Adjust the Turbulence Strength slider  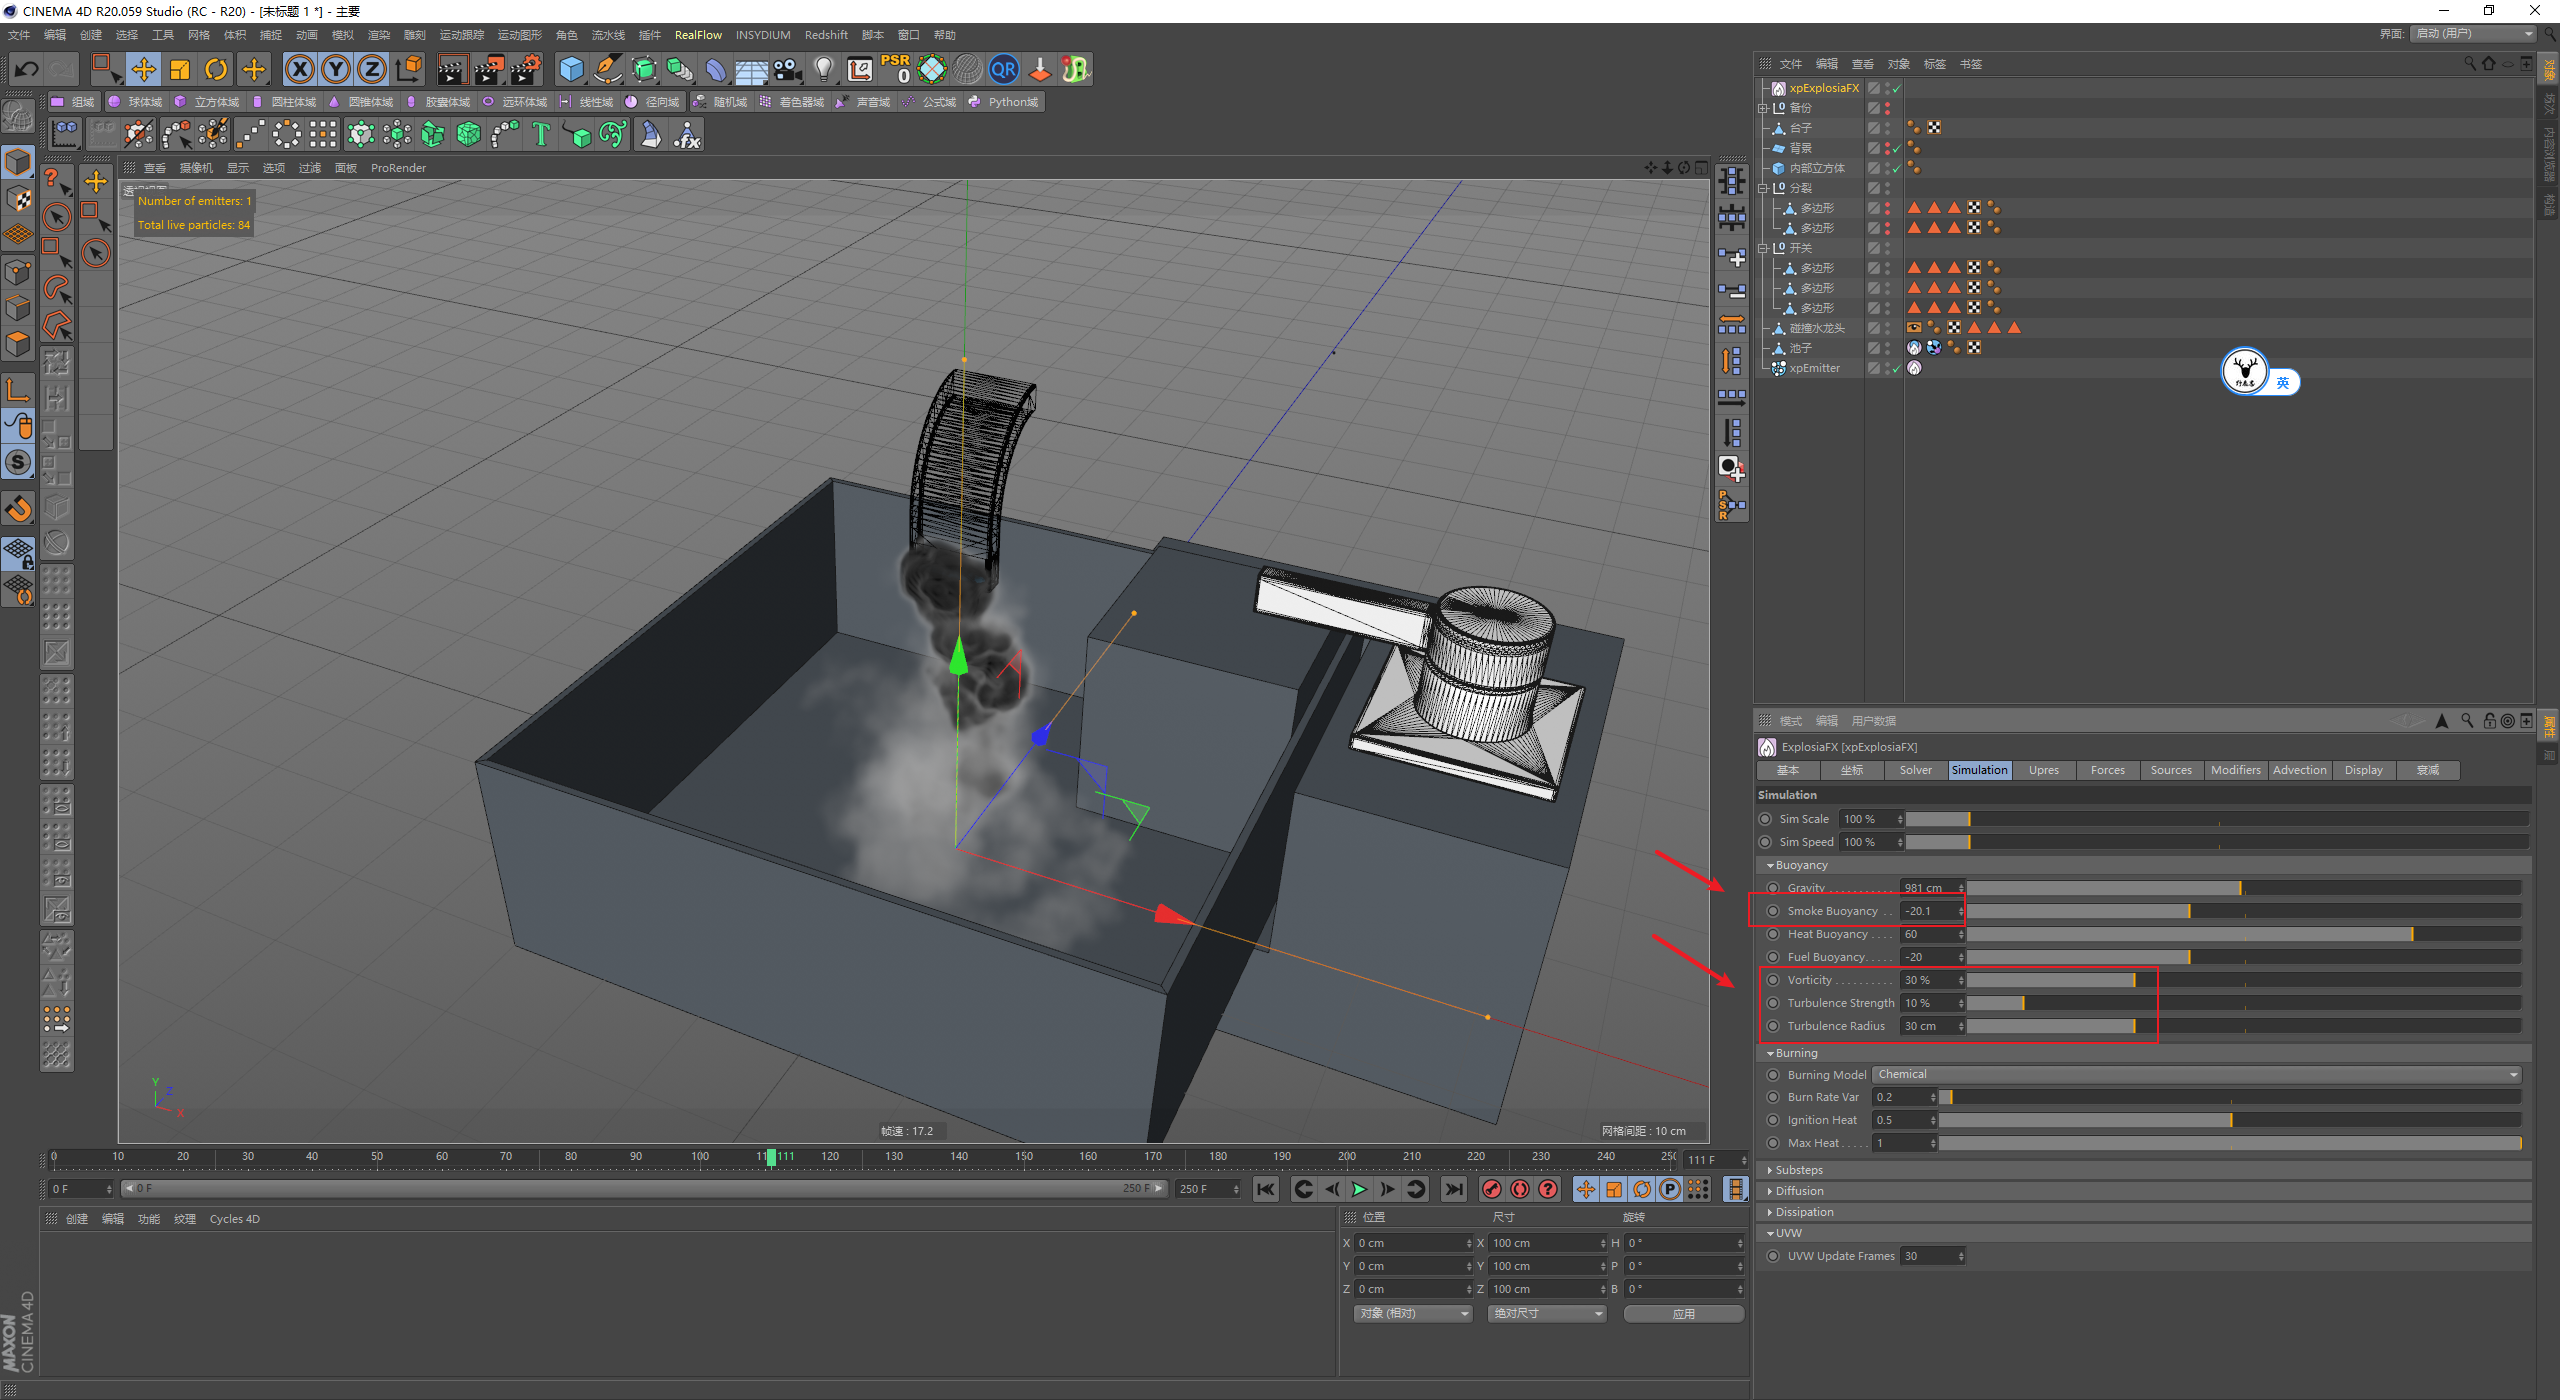pyautogui.click(x=2022, y=1003)
